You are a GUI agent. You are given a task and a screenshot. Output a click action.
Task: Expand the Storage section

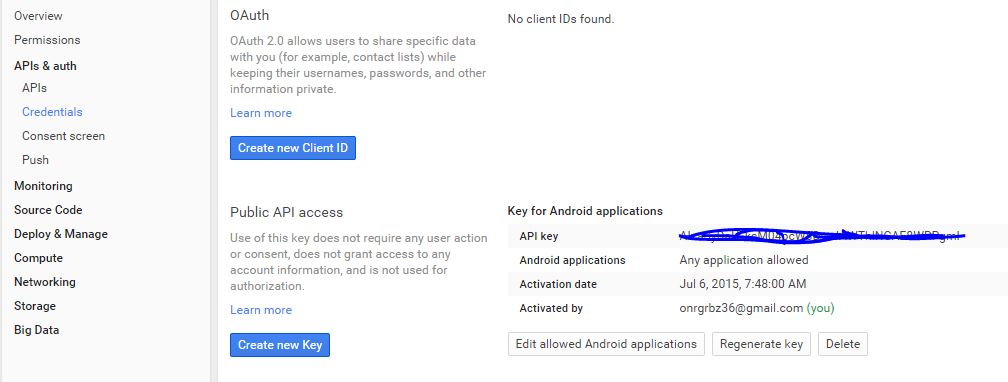click(x=35, y=306)
